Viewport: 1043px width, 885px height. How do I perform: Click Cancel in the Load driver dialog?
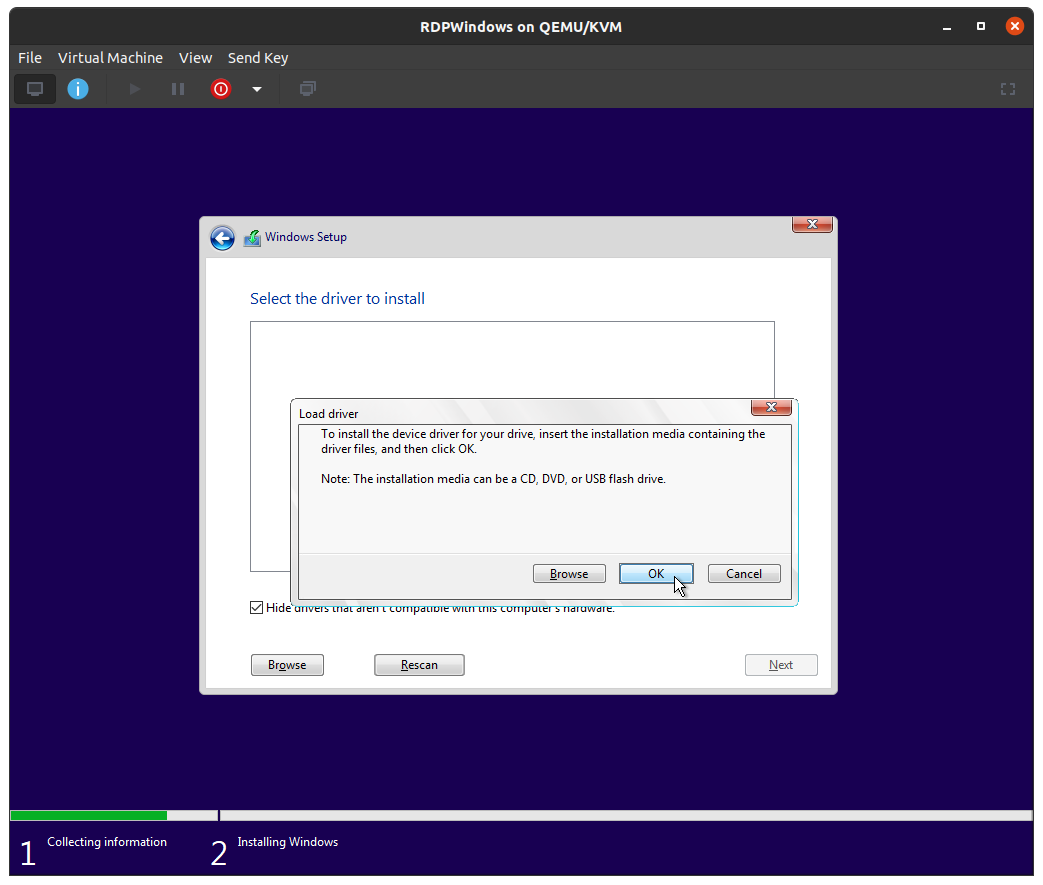[x=743, y=574]
